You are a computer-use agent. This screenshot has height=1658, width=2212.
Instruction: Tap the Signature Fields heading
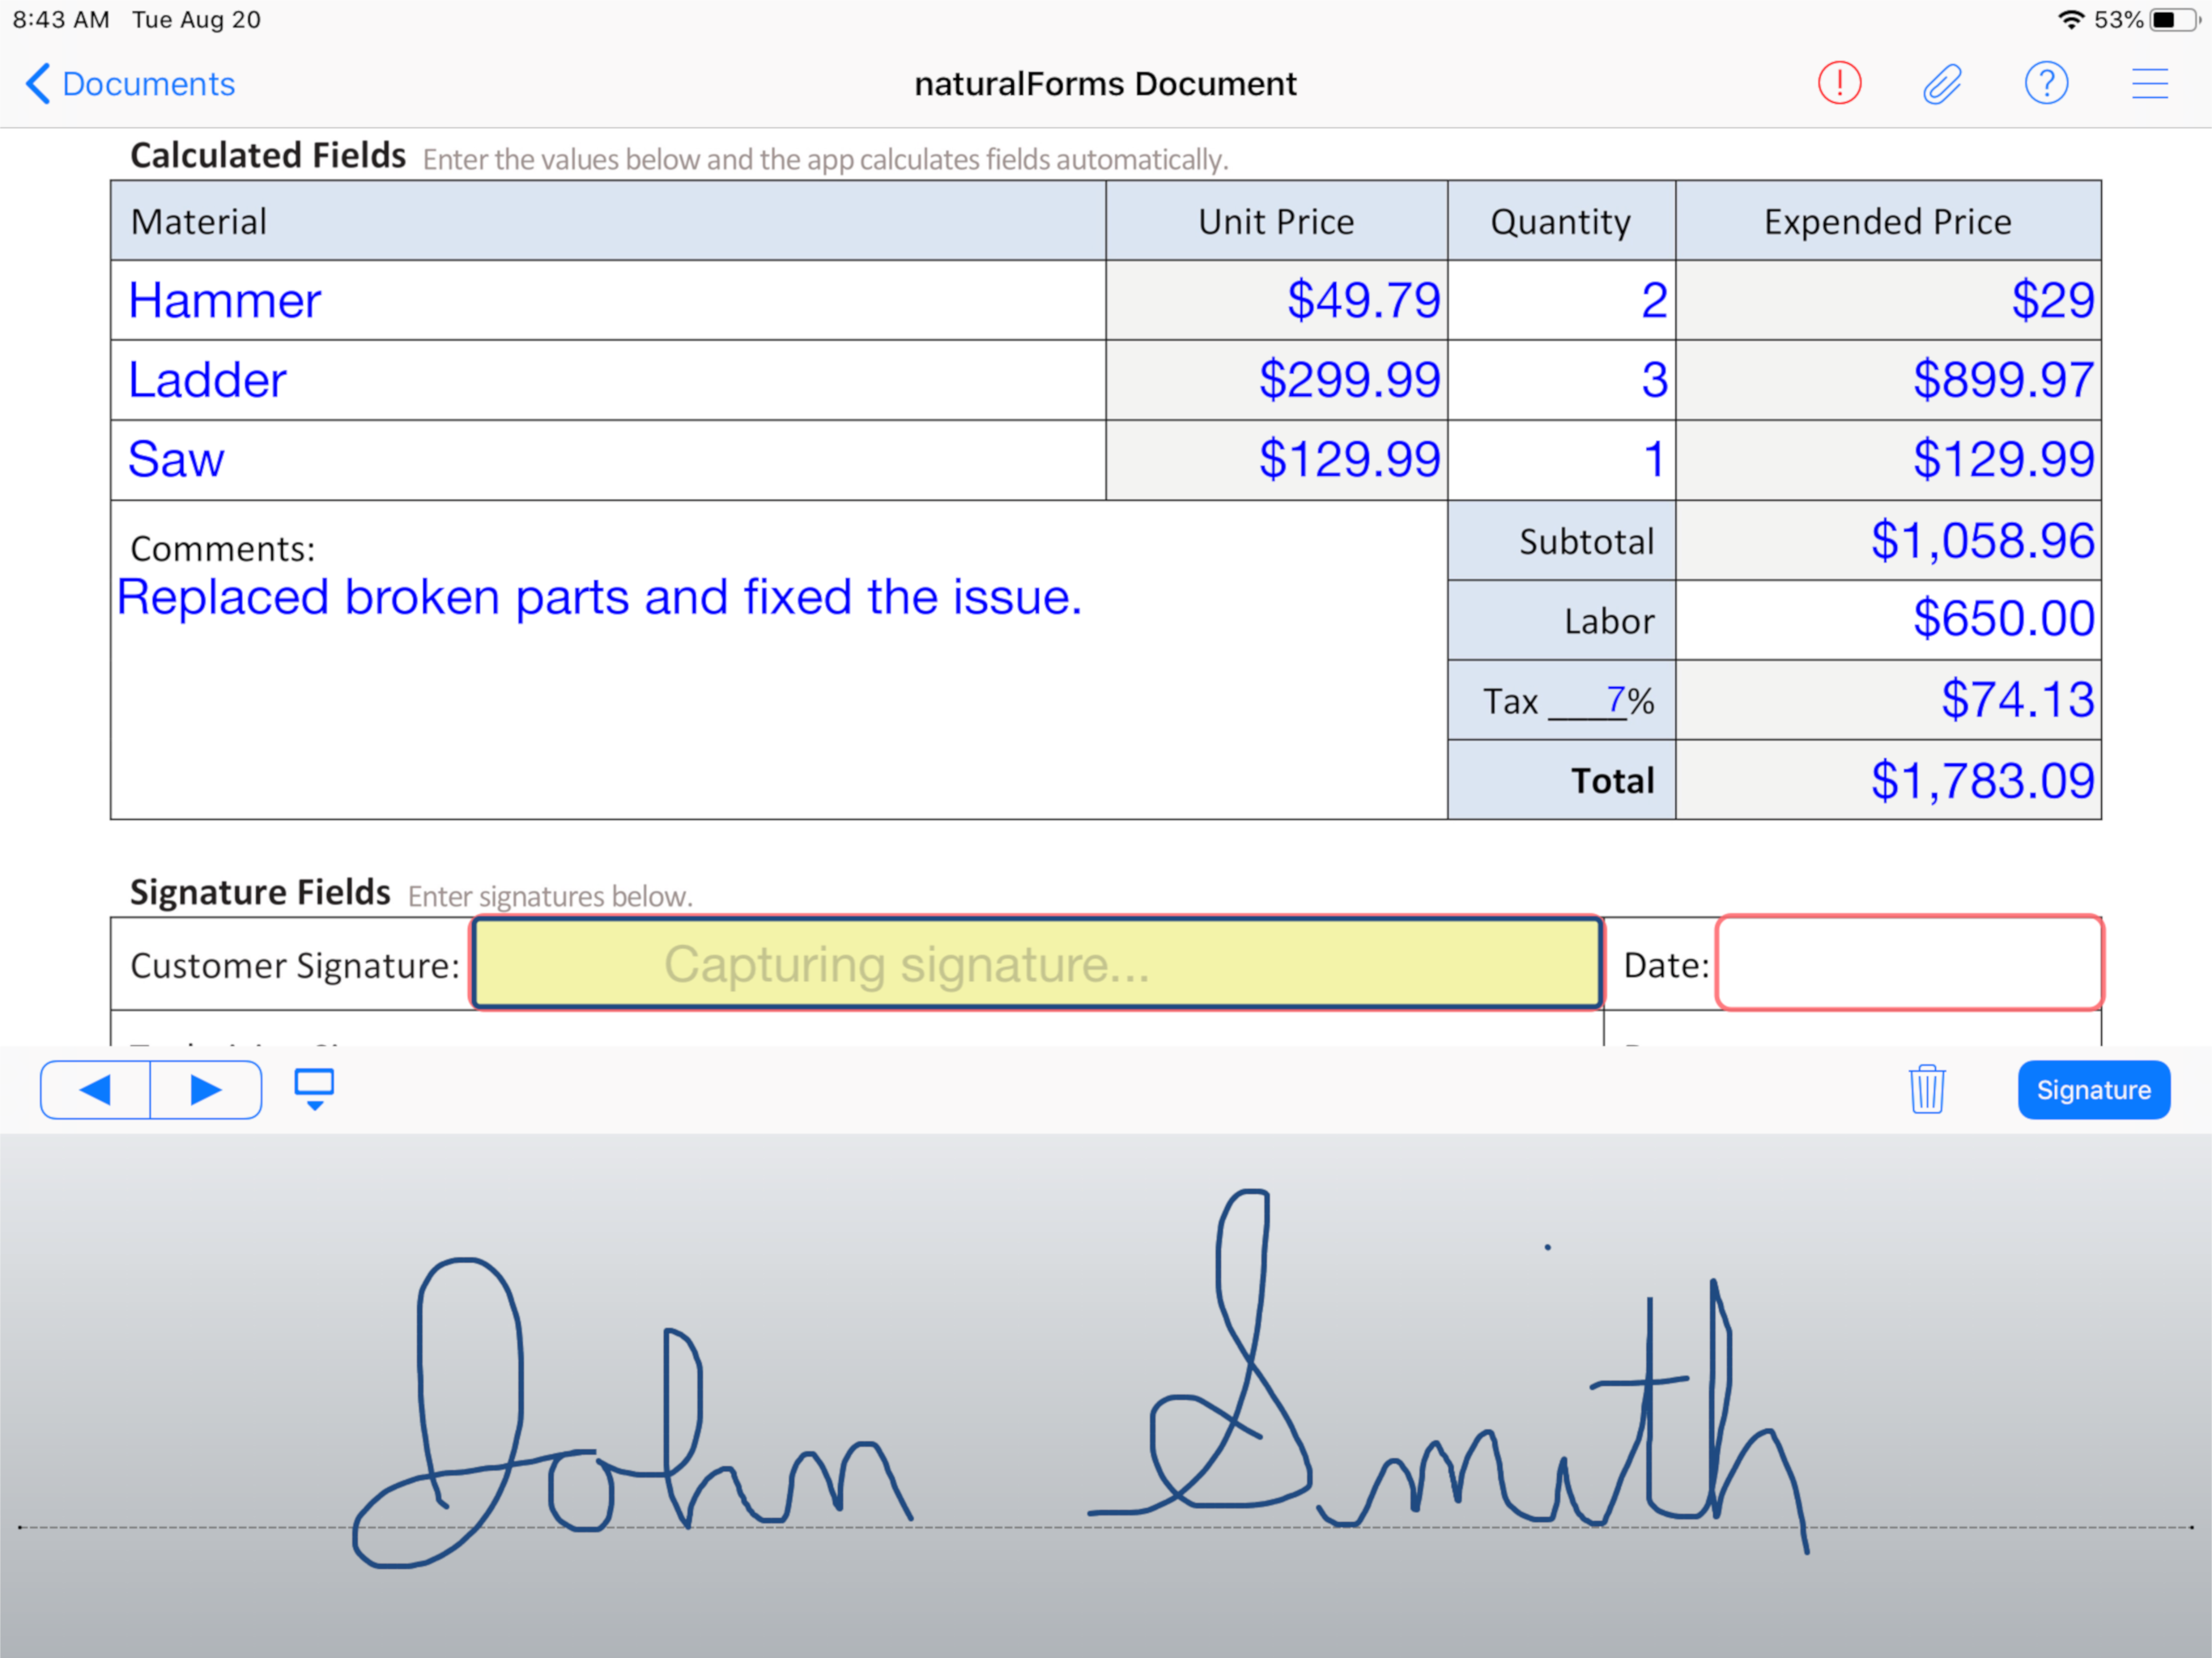pos(260,892)
